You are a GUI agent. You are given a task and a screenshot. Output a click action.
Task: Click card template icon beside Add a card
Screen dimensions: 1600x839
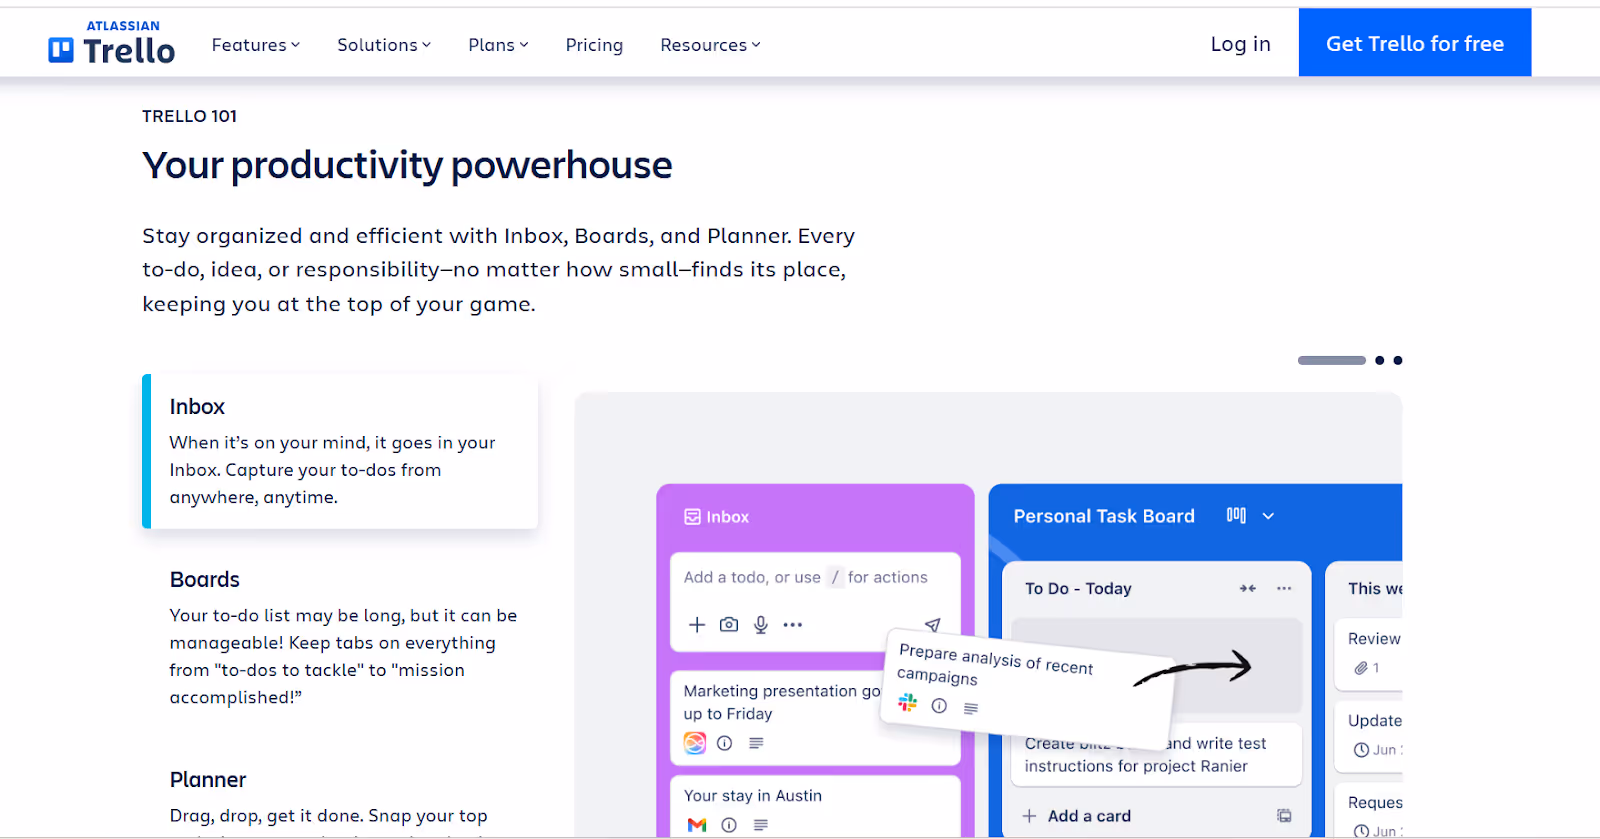click(1284, 816)
